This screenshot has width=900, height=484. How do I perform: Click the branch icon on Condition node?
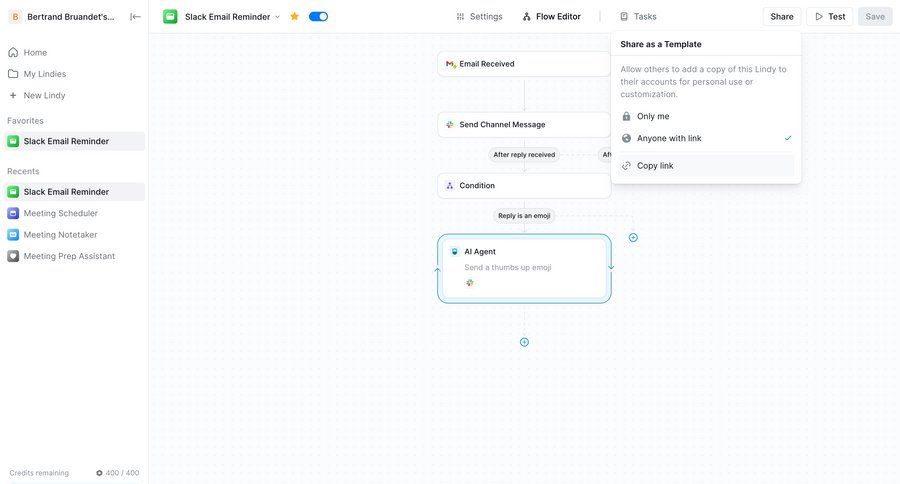(450, 185)
